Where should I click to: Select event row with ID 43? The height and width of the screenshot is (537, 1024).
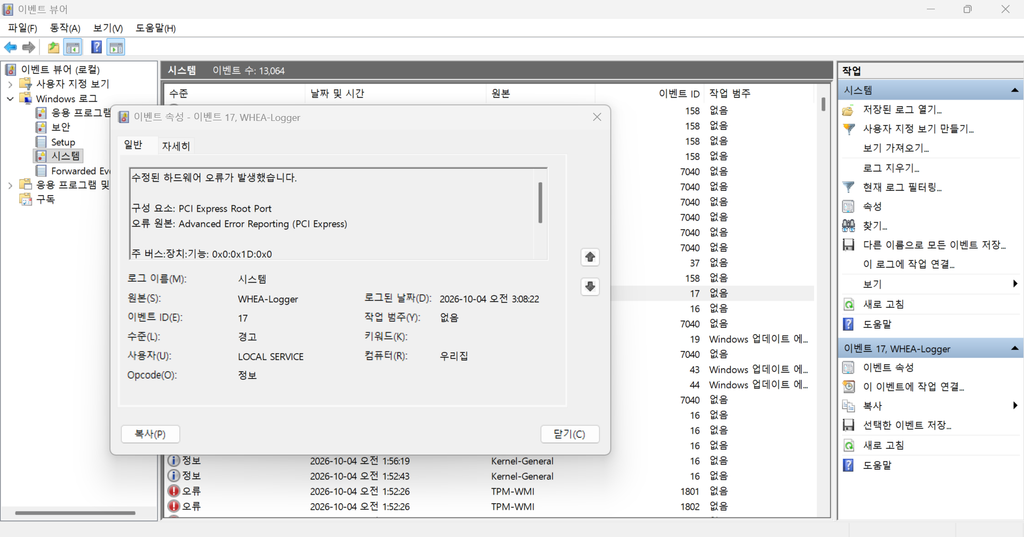click(x=712, y=370)
